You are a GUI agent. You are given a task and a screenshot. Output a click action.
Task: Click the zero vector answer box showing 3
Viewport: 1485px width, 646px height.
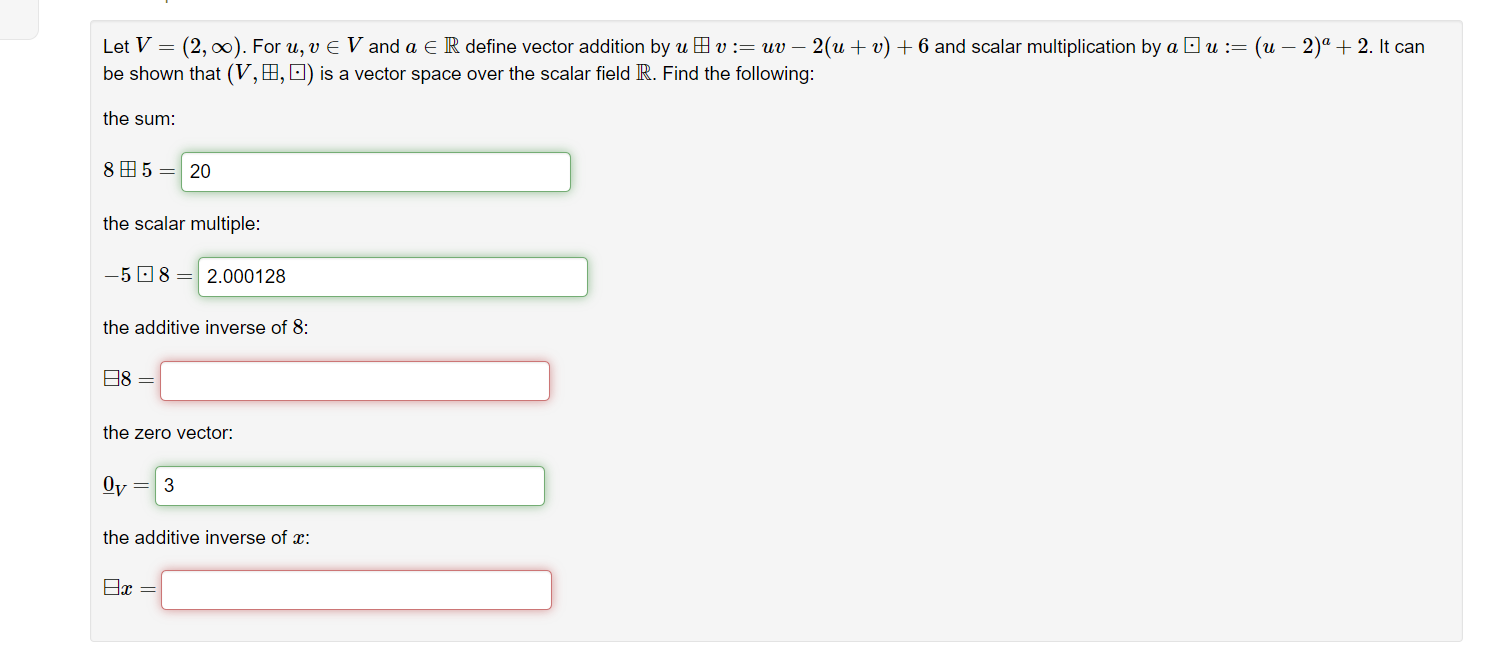(x=349, y=486)
